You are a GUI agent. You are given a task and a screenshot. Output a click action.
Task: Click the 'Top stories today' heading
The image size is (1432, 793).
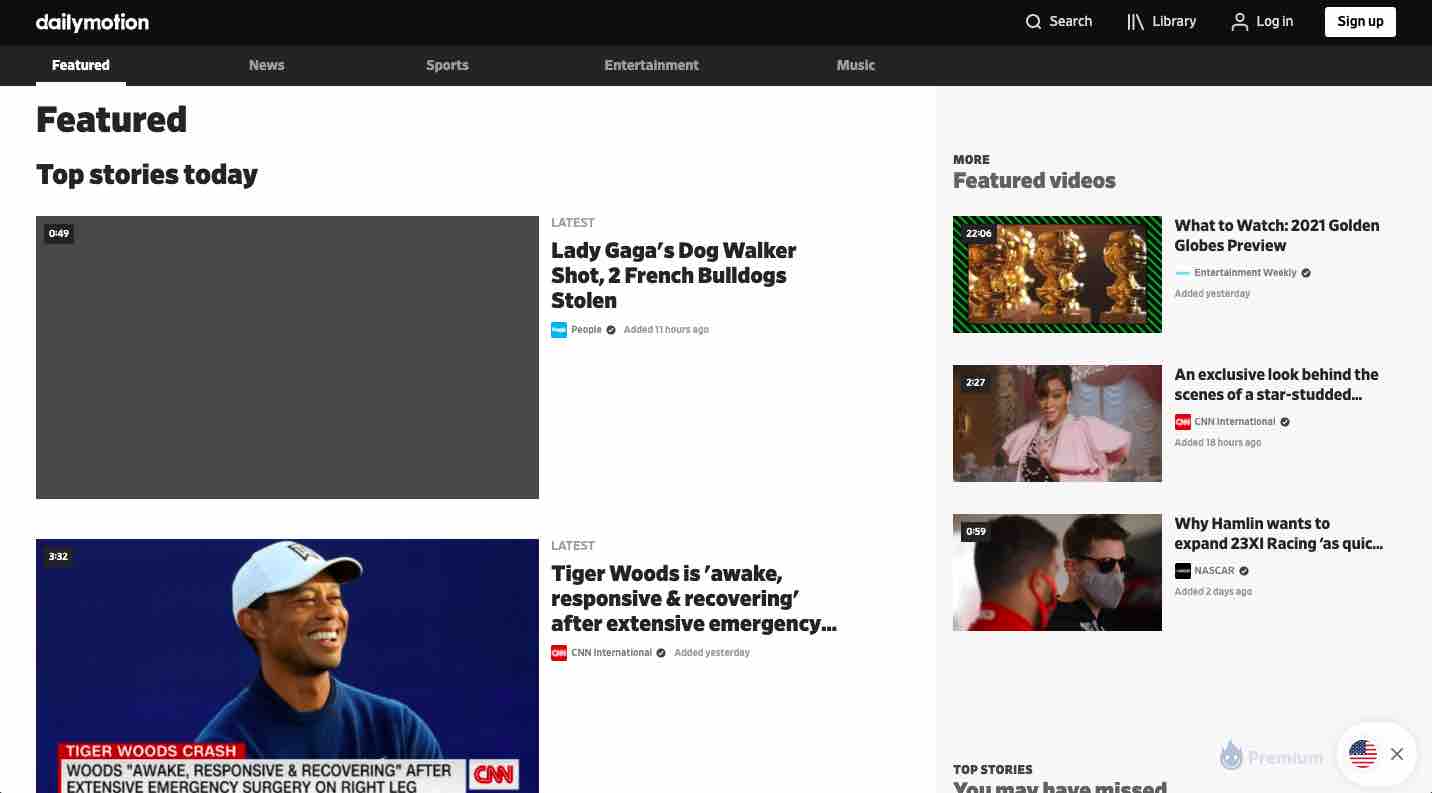[x=147, y=175]
